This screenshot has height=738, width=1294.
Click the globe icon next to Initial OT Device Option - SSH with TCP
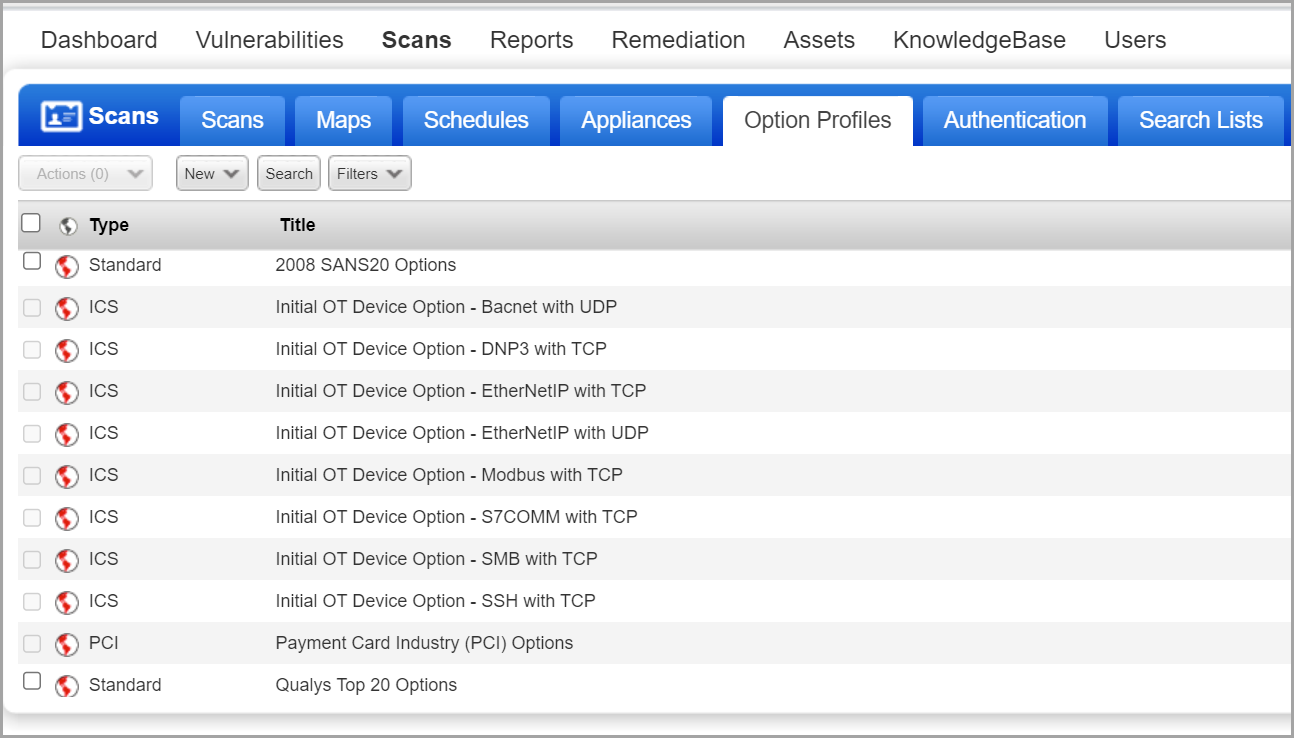click(x=66, y=601)
